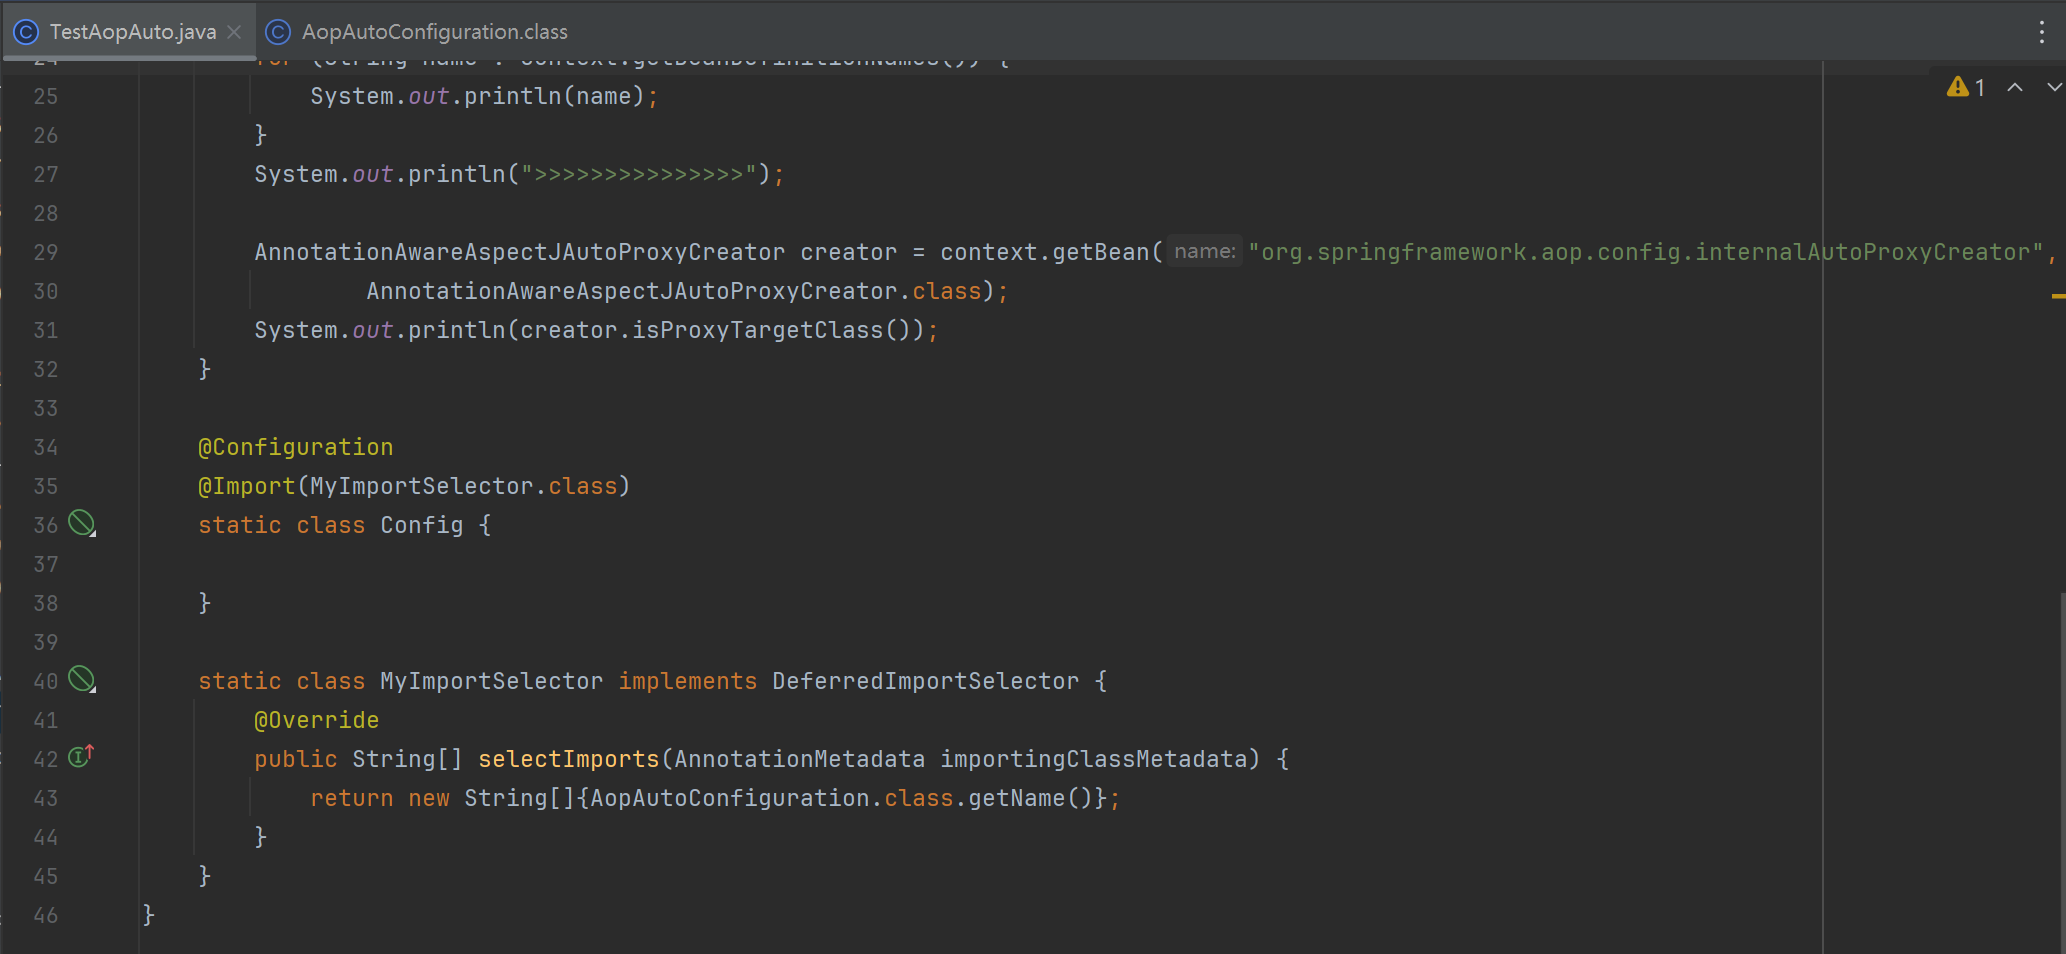Click line number 46 in the gutter
The width and height of the screenshot is (2066, 954).
tap(46, 915)
